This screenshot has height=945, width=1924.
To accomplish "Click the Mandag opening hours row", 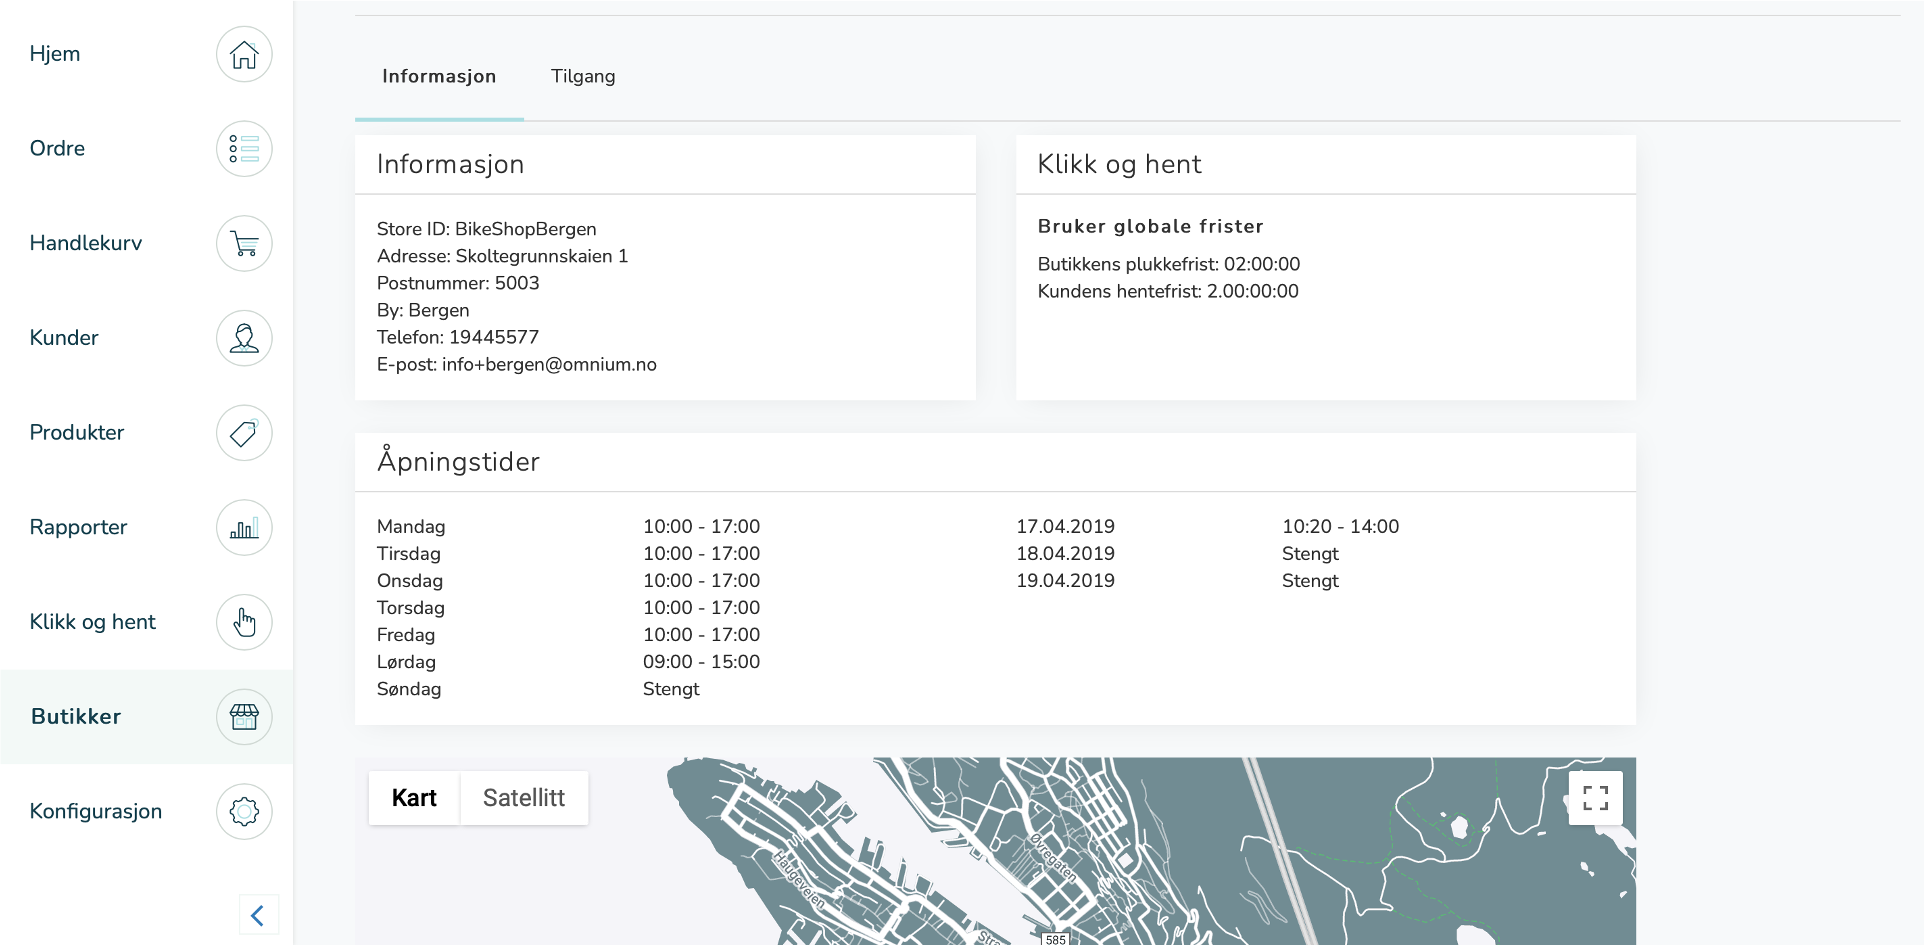I will 569,527.
